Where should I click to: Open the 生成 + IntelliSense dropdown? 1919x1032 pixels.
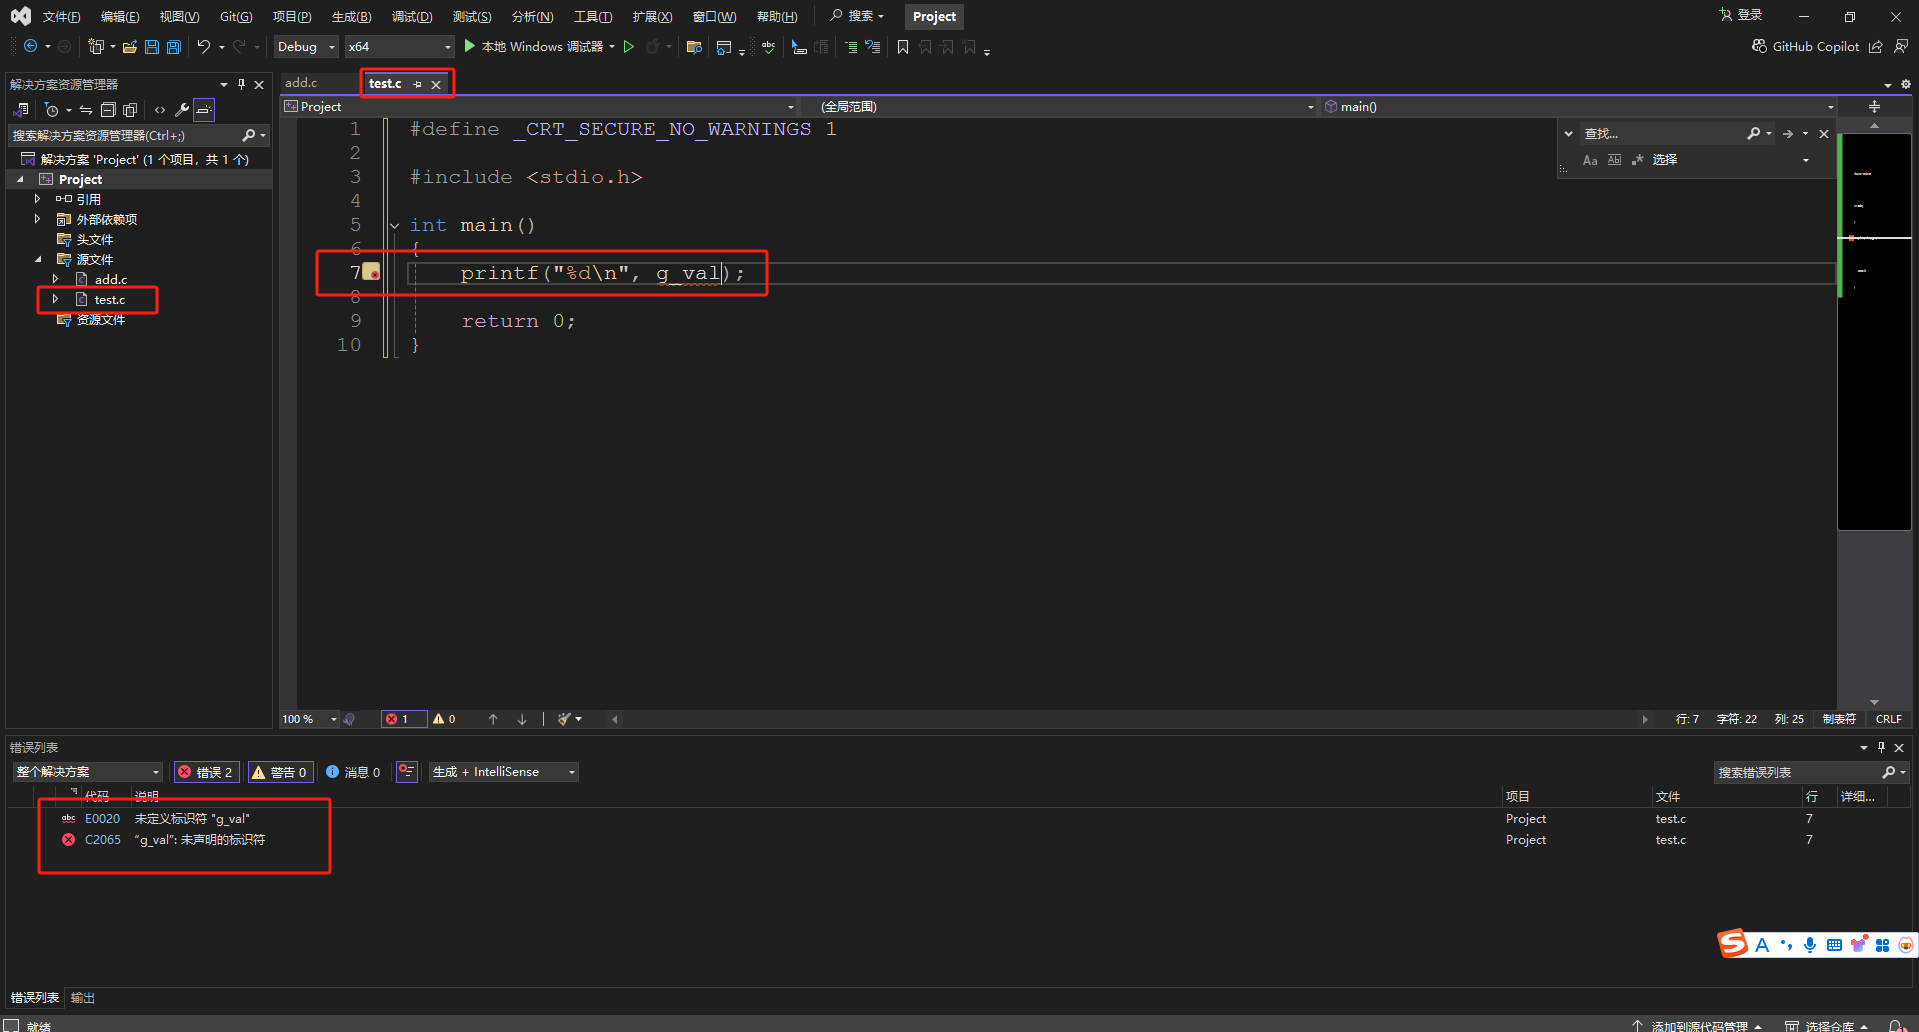504,772
